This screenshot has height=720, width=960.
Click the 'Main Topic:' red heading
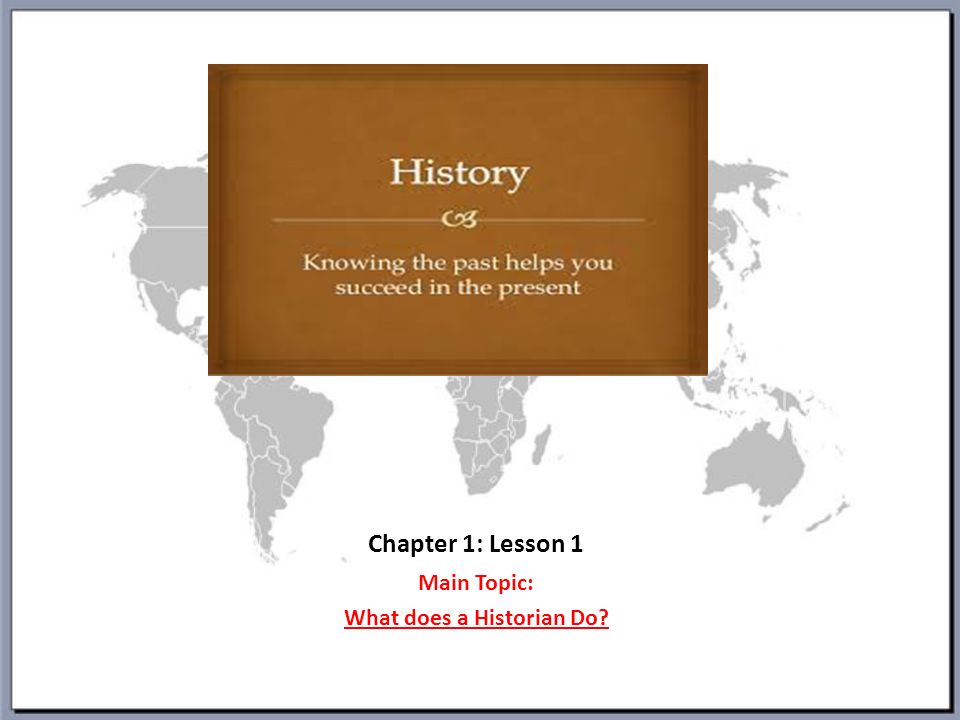point(476,583)
